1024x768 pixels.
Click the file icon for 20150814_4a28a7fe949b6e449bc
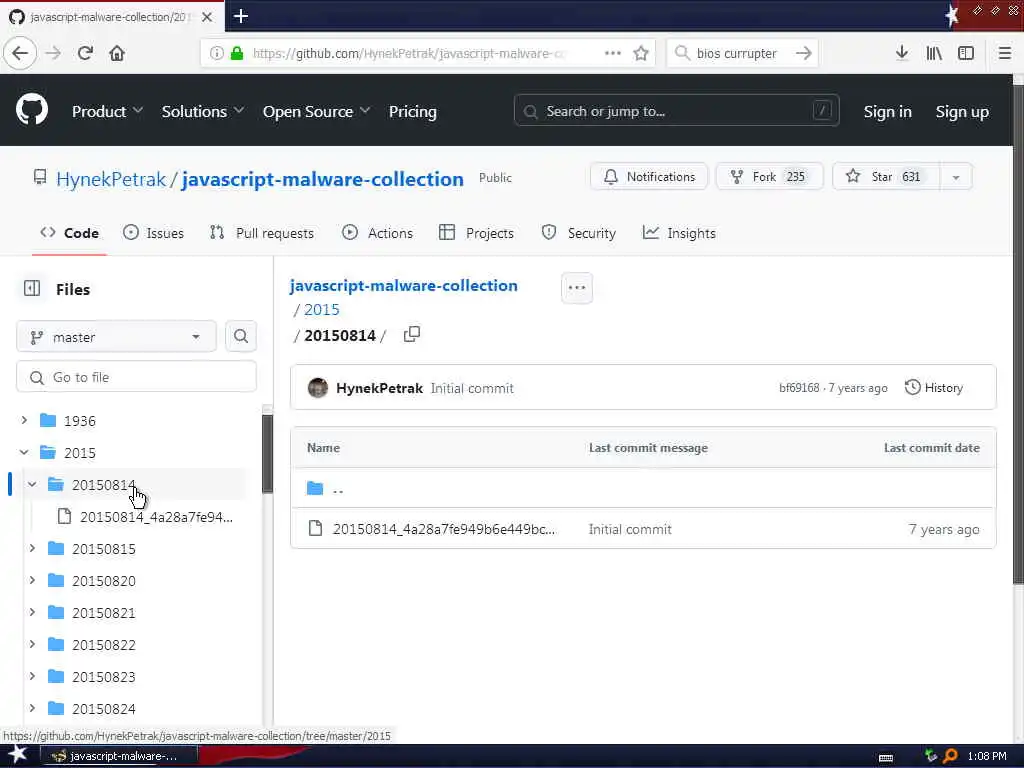point(315,528)
